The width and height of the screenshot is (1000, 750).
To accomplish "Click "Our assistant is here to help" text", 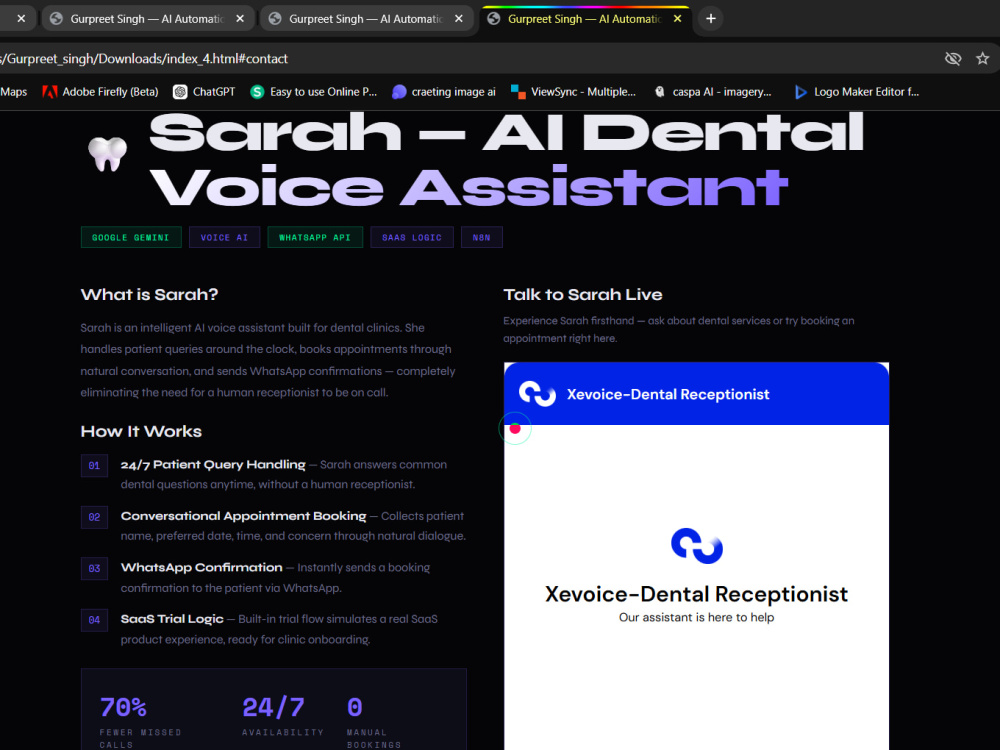I will pos(696,617).
